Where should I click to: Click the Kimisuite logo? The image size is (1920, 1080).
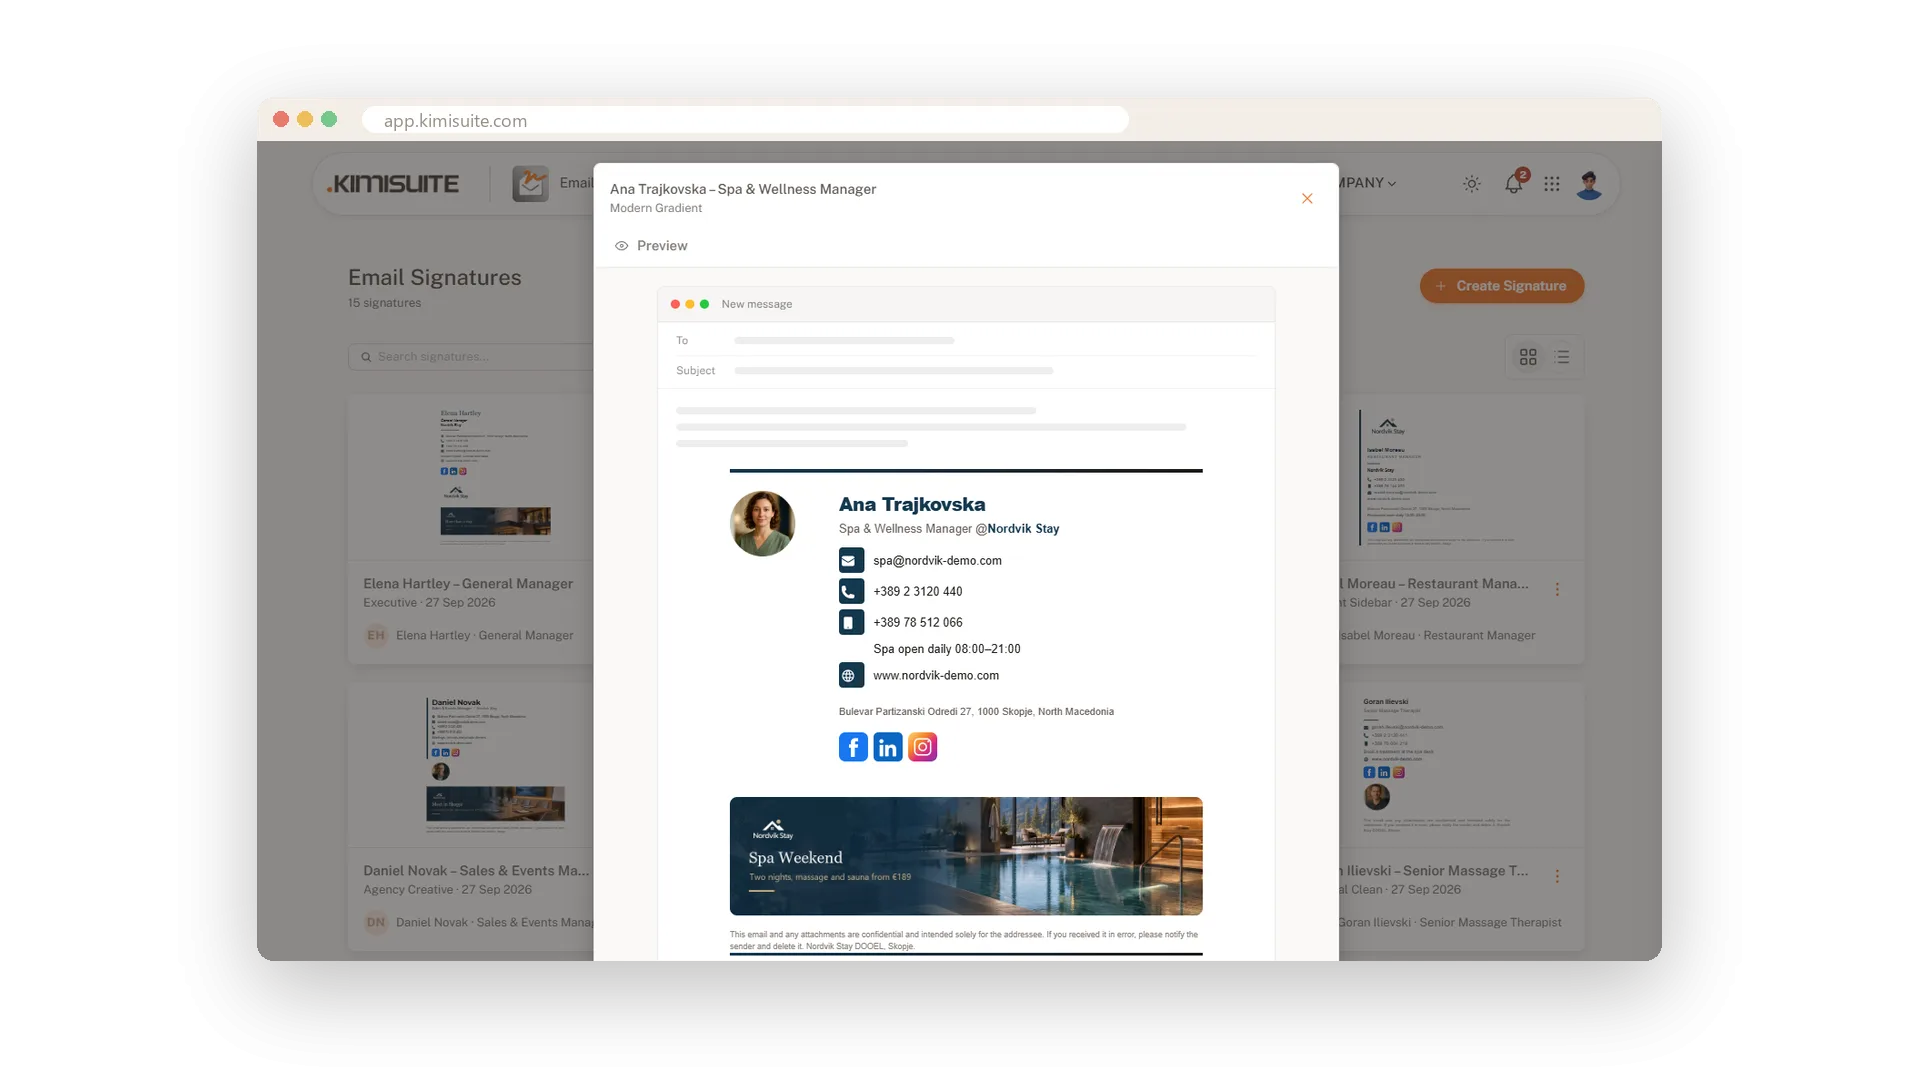click(393, 184)
